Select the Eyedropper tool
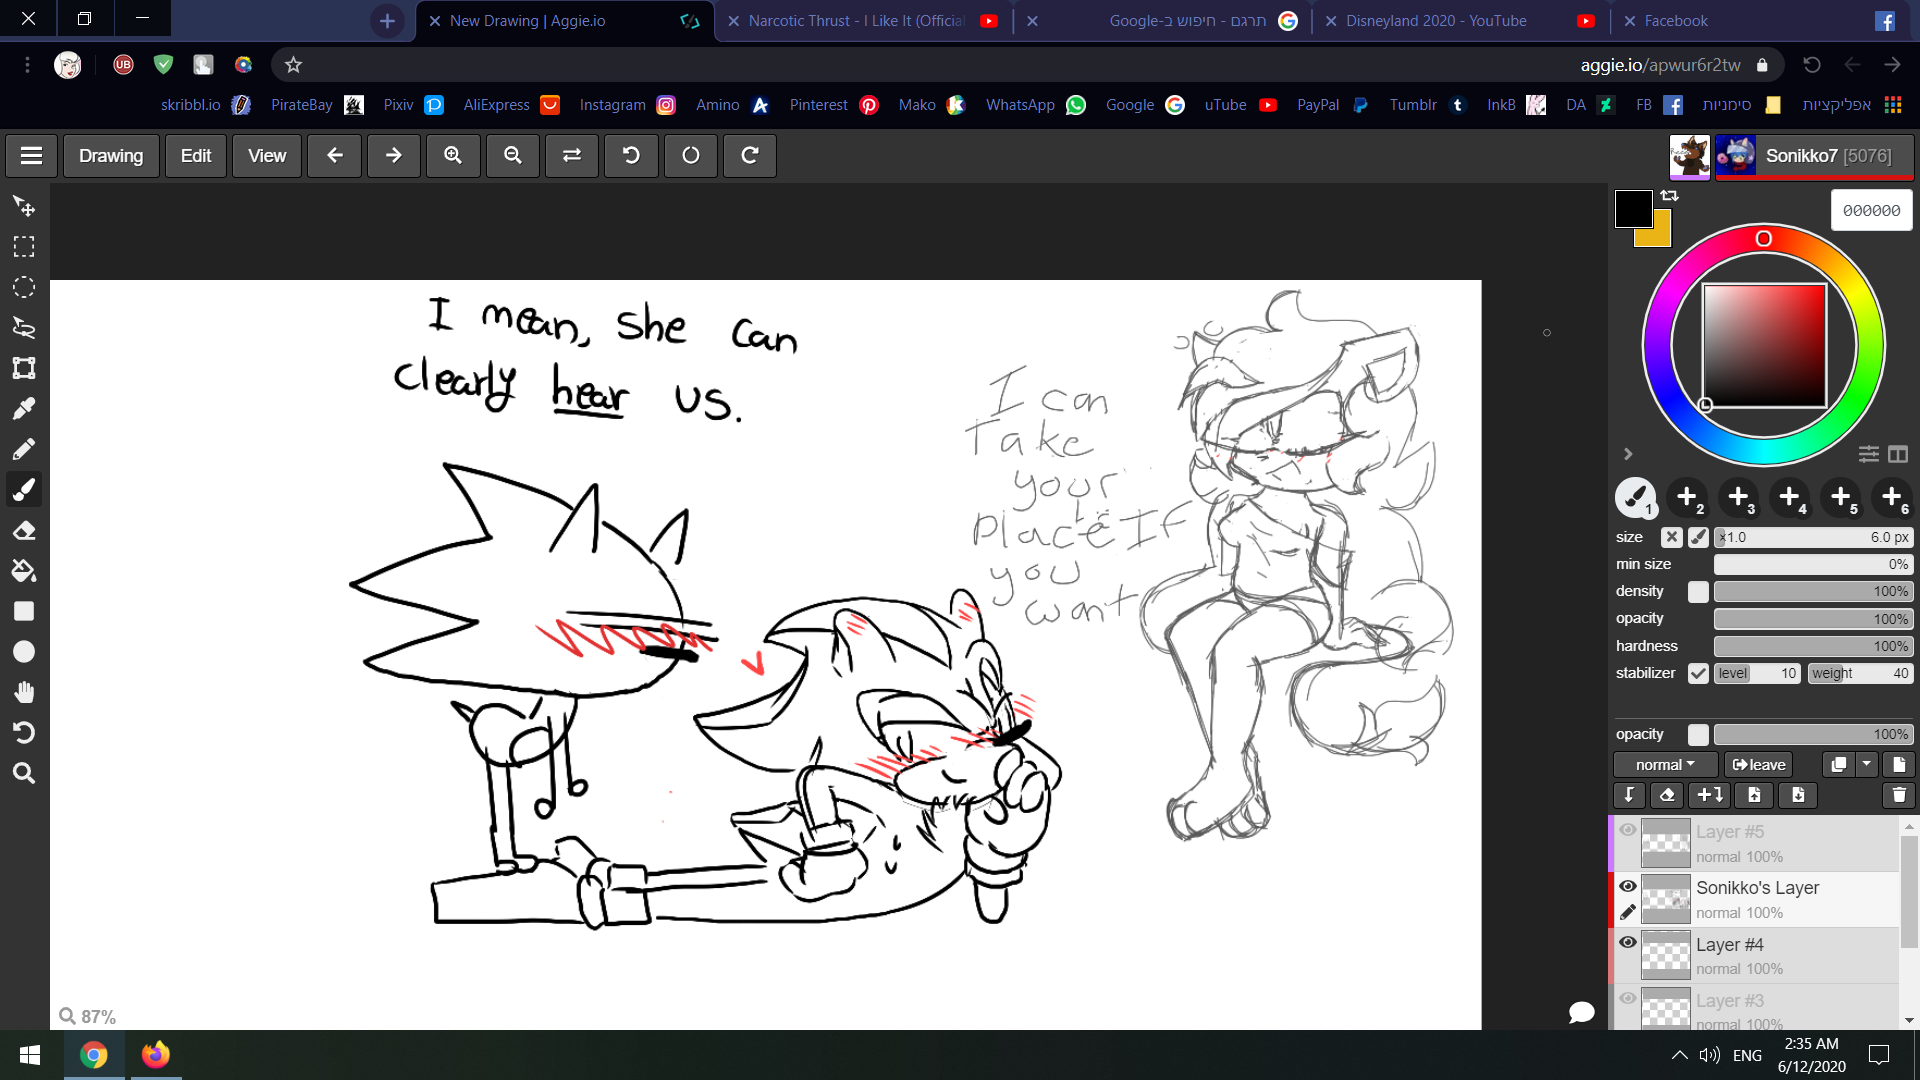Screen dimensions: 1920x1080 click(24, 408)
